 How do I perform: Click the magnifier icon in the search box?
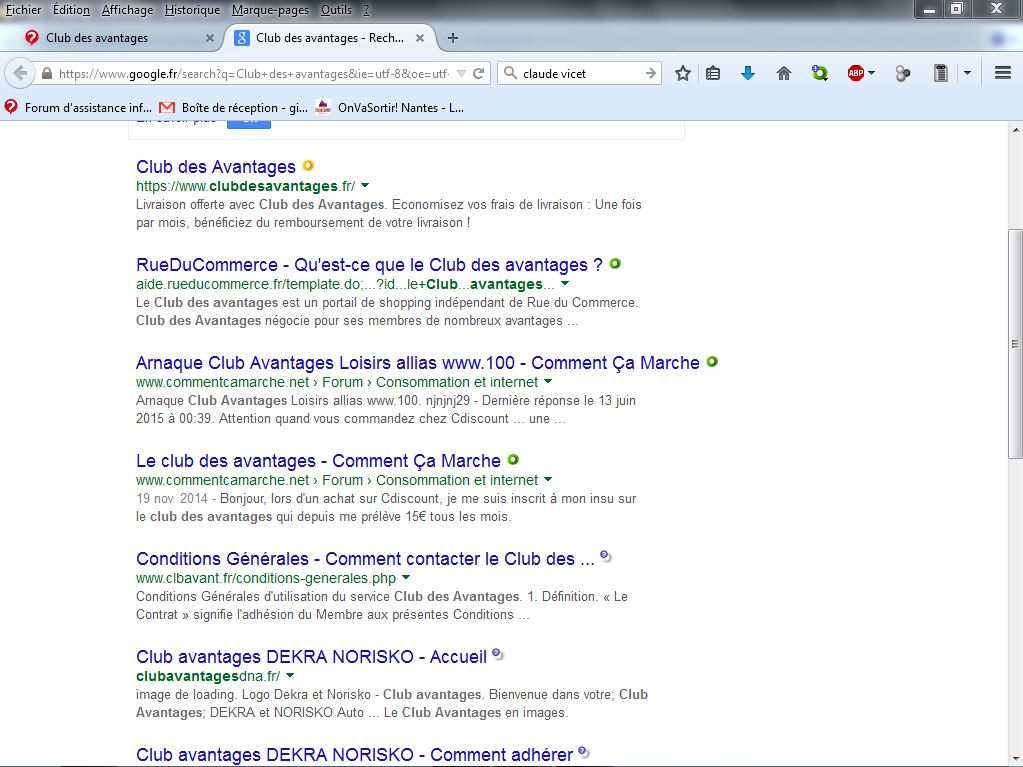tap(511, 73)
